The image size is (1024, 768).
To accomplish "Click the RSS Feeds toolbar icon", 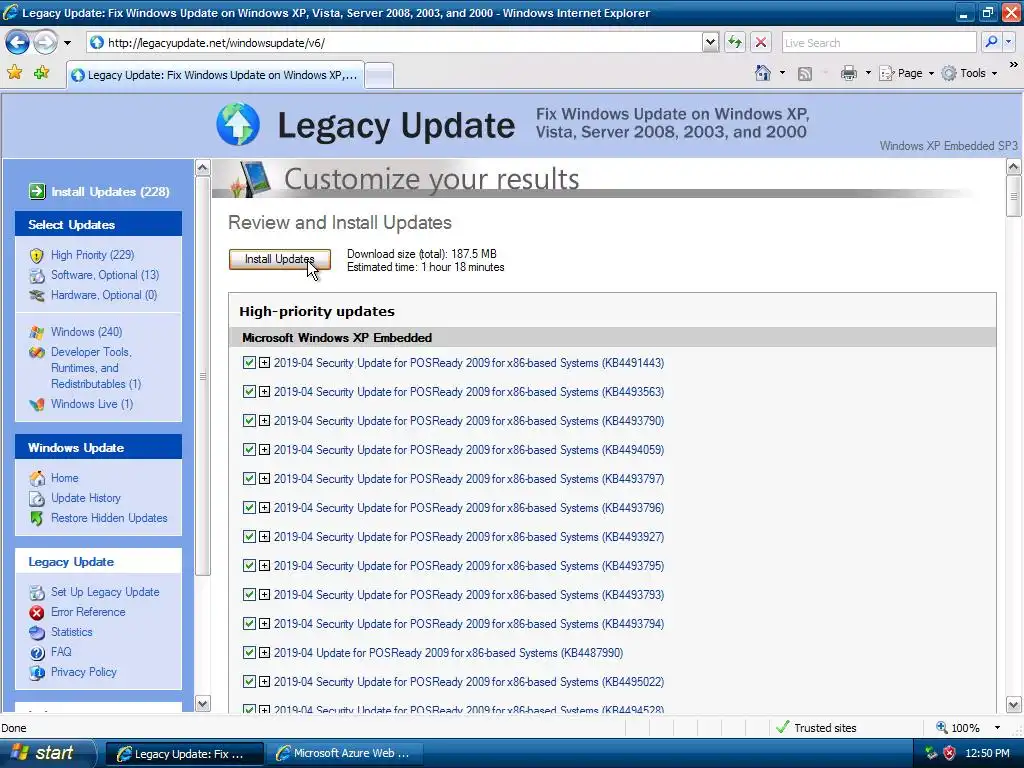I will 805,74.
